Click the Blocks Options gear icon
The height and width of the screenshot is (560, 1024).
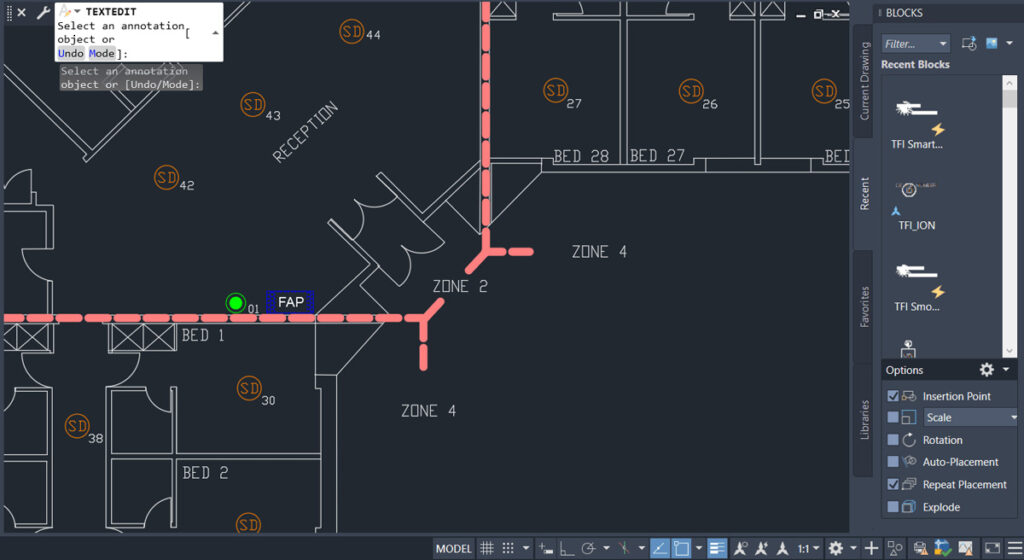tap(986, 370)
